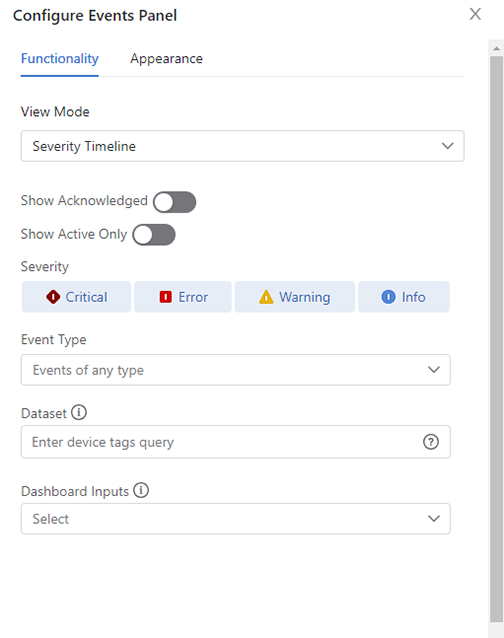Click the device tags query help icon
Image resolution: width=504 pixels, height=638 pixels.
(x=431, y=442)
